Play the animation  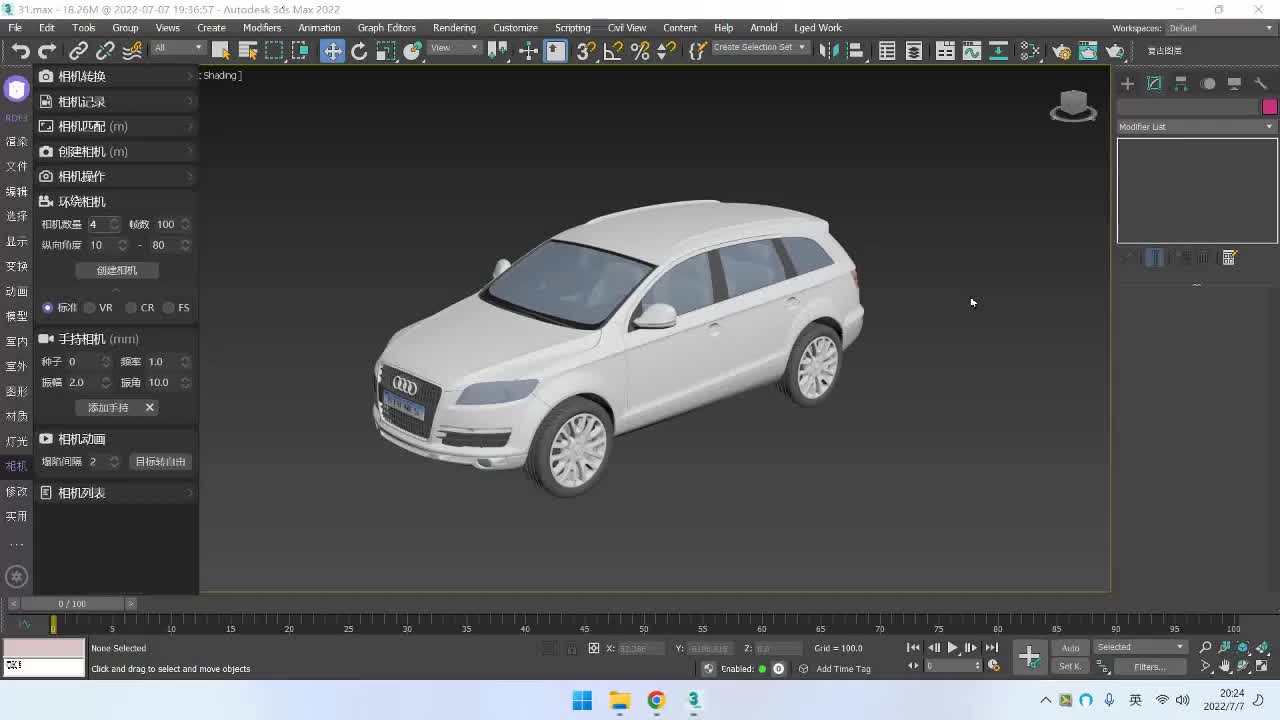[952, 648]
